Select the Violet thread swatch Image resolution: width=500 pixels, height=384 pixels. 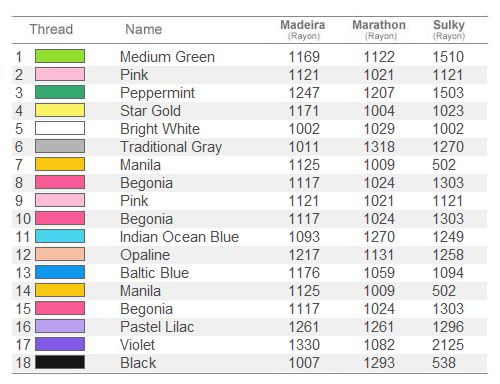point(60,344)
